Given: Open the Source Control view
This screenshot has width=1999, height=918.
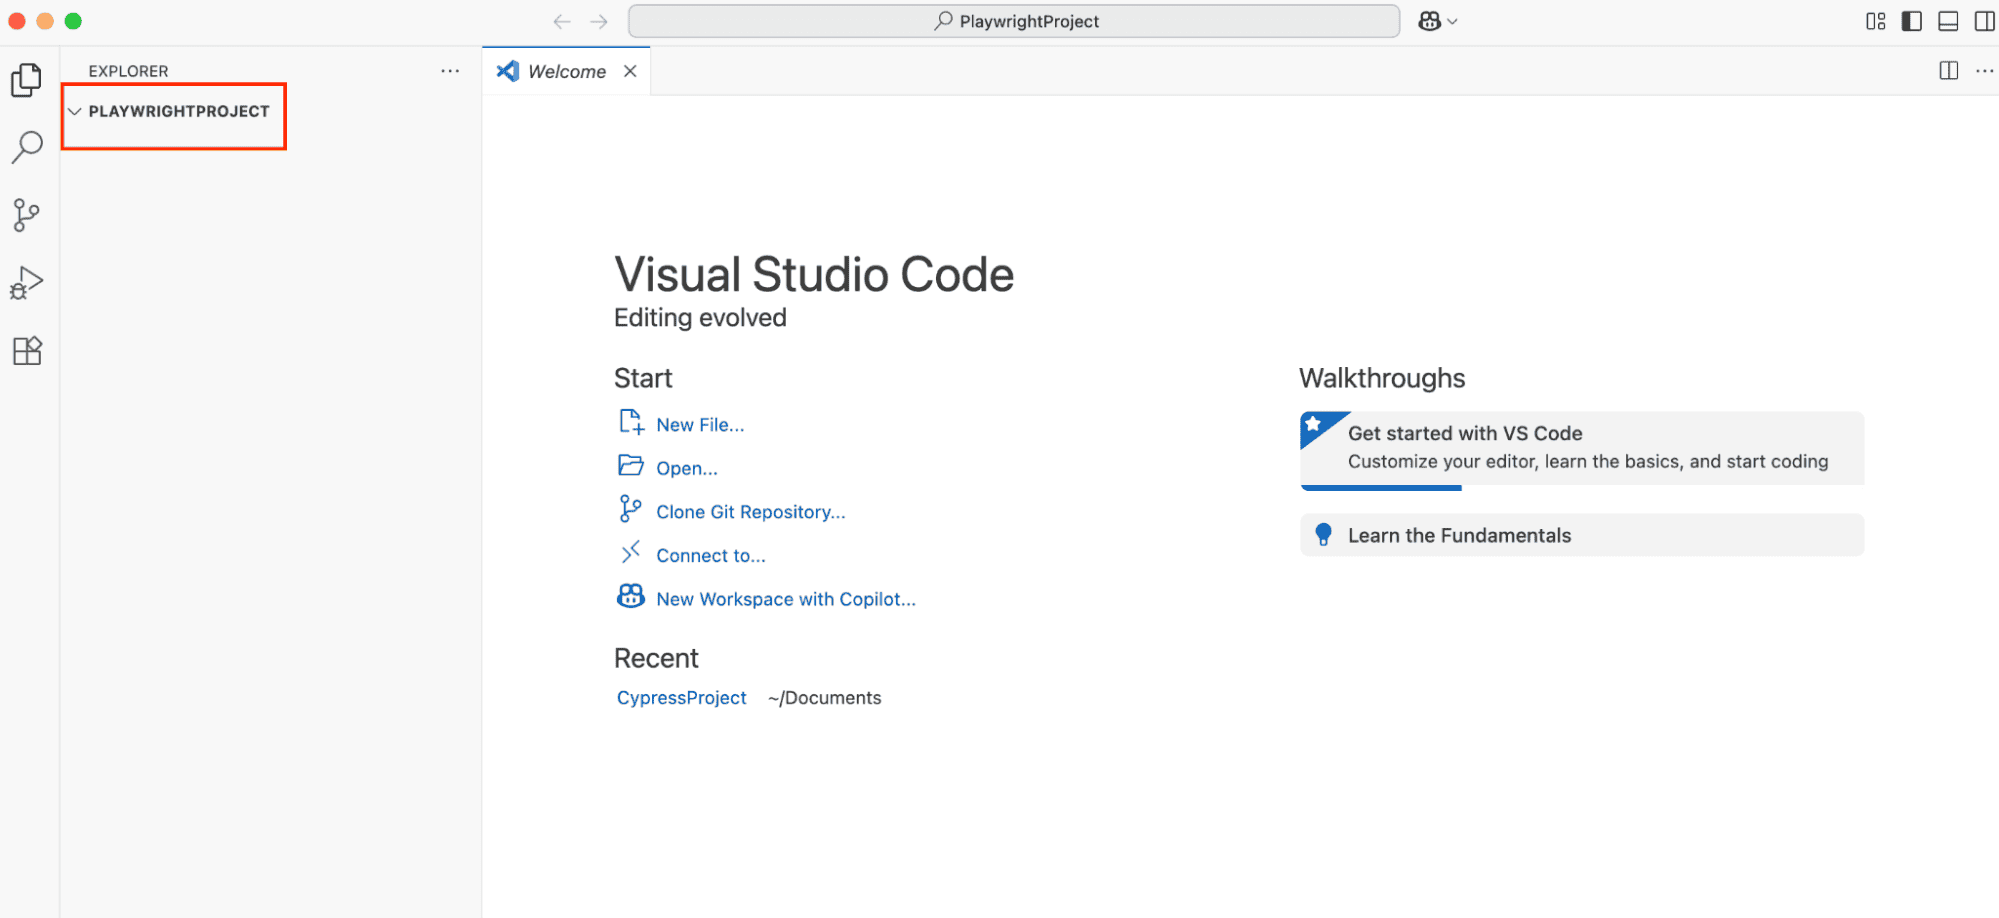Looking at the screenshot, I should 27,215.
